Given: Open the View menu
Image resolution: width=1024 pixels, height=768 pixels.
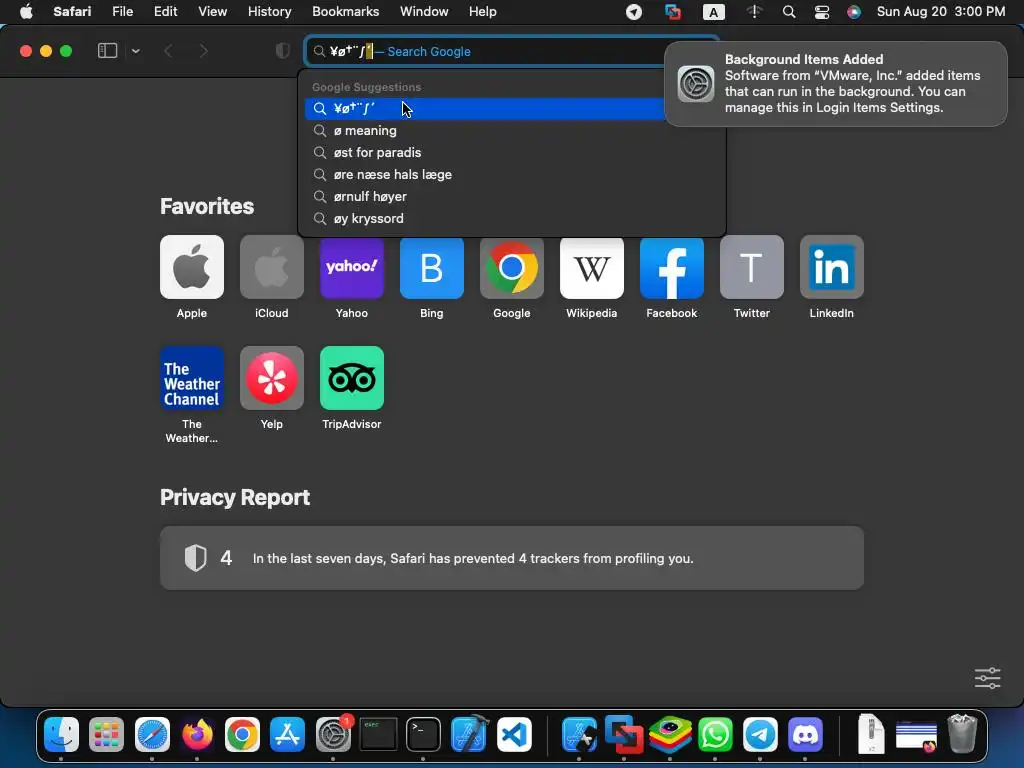Looking at the screenshot, I should pos(212,12).
